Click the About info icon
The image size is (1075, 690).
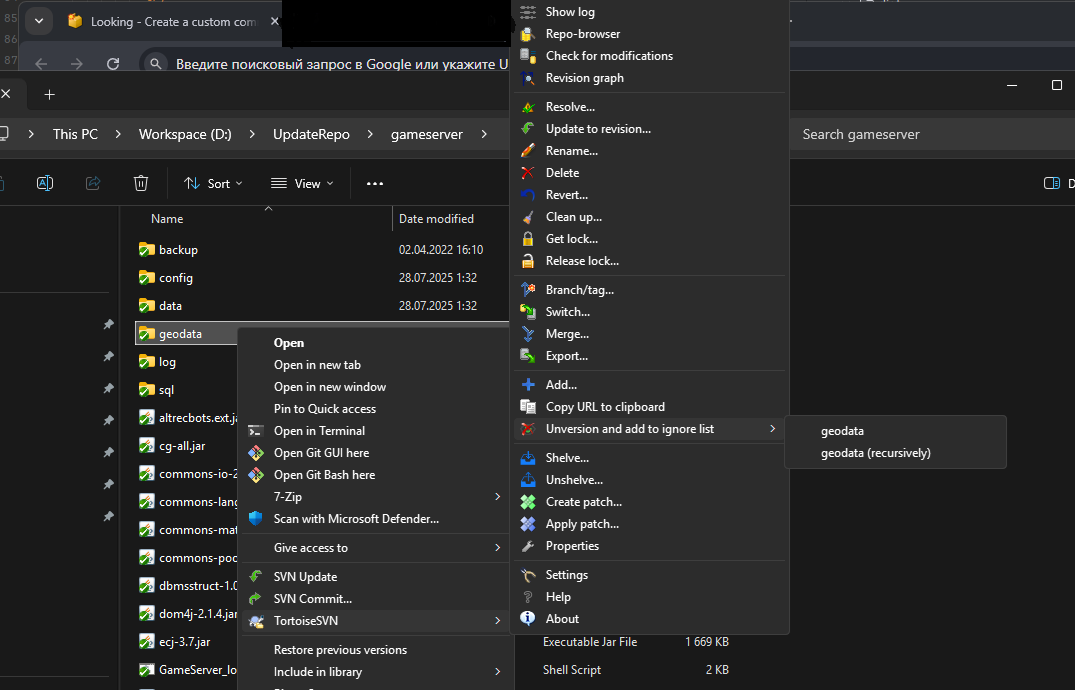click(x=528, y=619)
